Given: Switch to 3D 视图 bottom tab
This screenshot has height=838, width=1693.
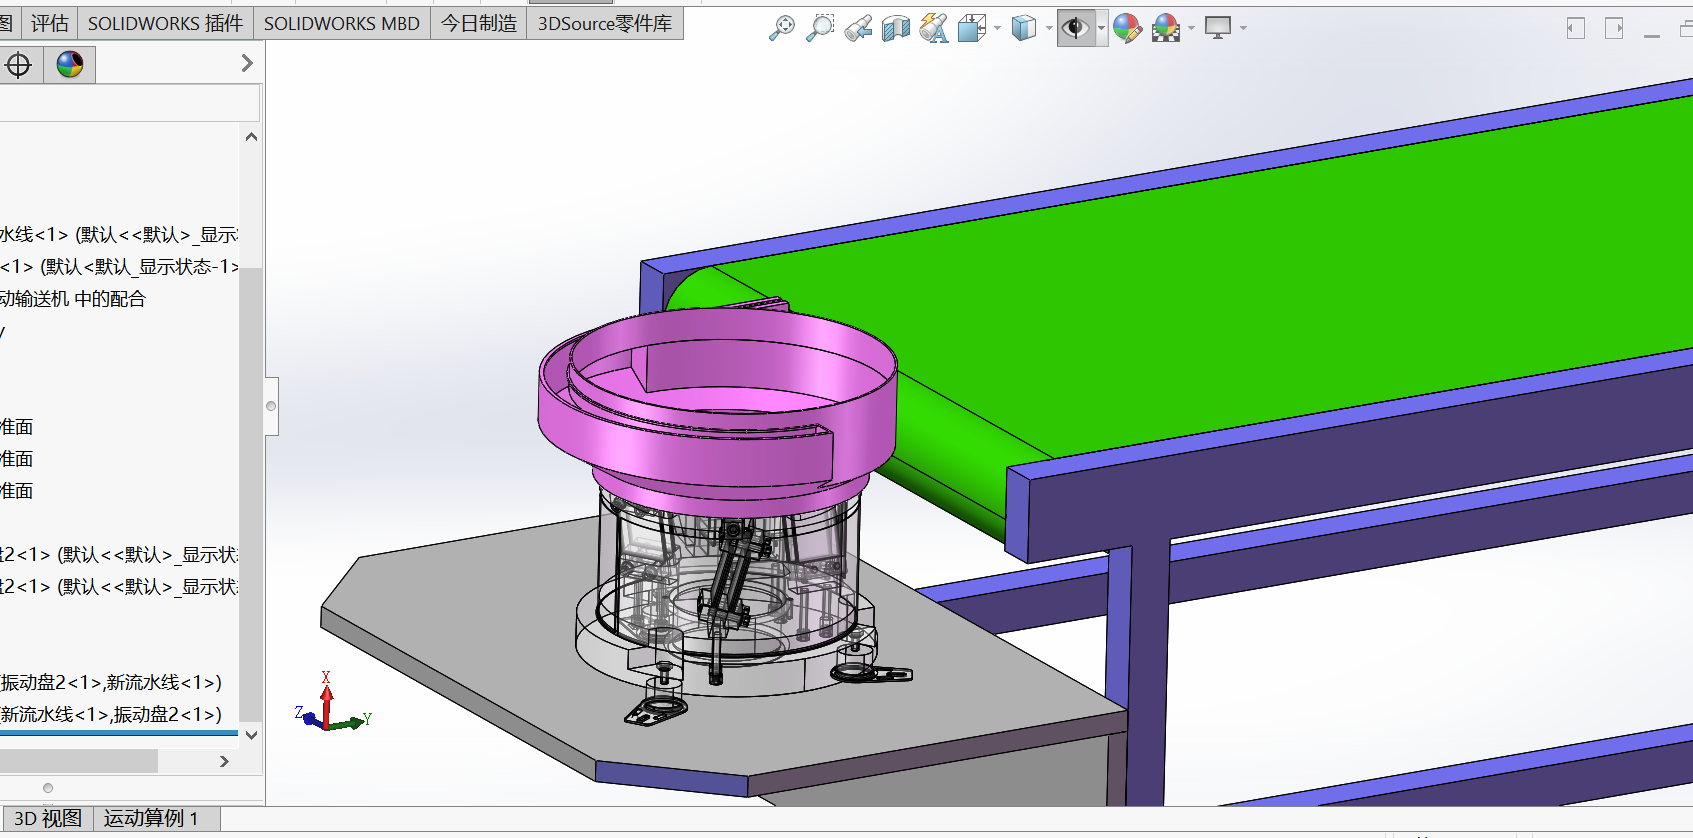Looking at the screenshot, I should point(47,818).
